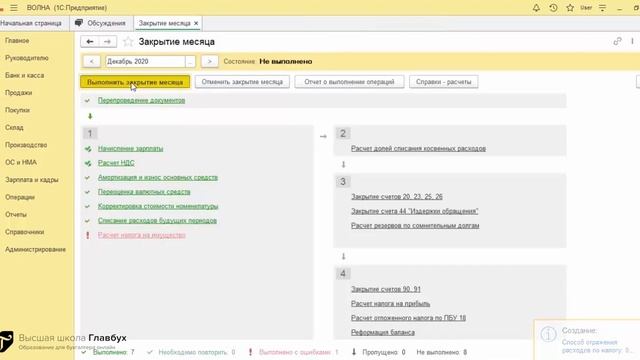Close the Закрытие месяца tab
The image size is (640, 360).
click(196, 23)
